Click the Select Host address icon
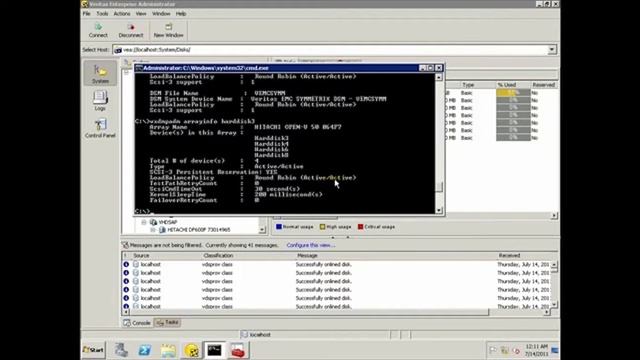The height and width of the screenshot is (360, 640). pos(118,50)
